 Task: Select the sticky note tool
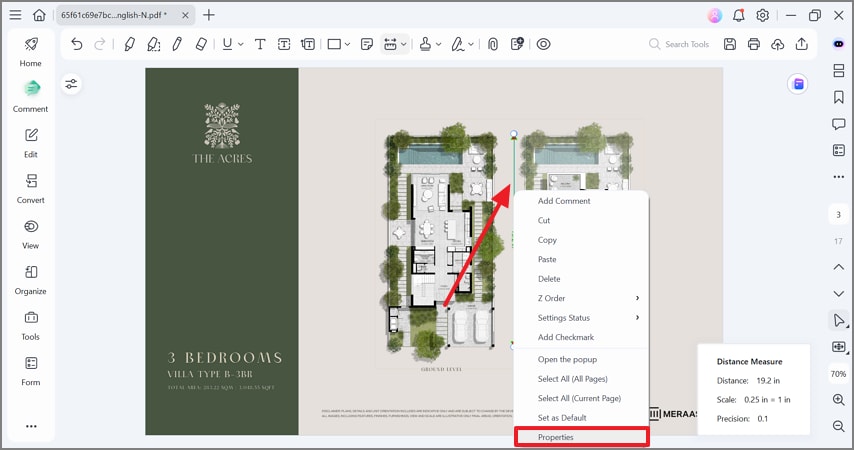point(367,44)
